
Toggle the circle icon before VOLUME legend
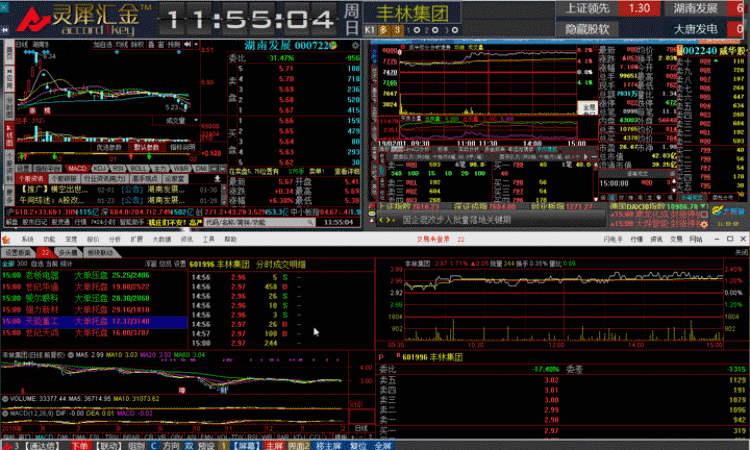[x=5, y=398]
